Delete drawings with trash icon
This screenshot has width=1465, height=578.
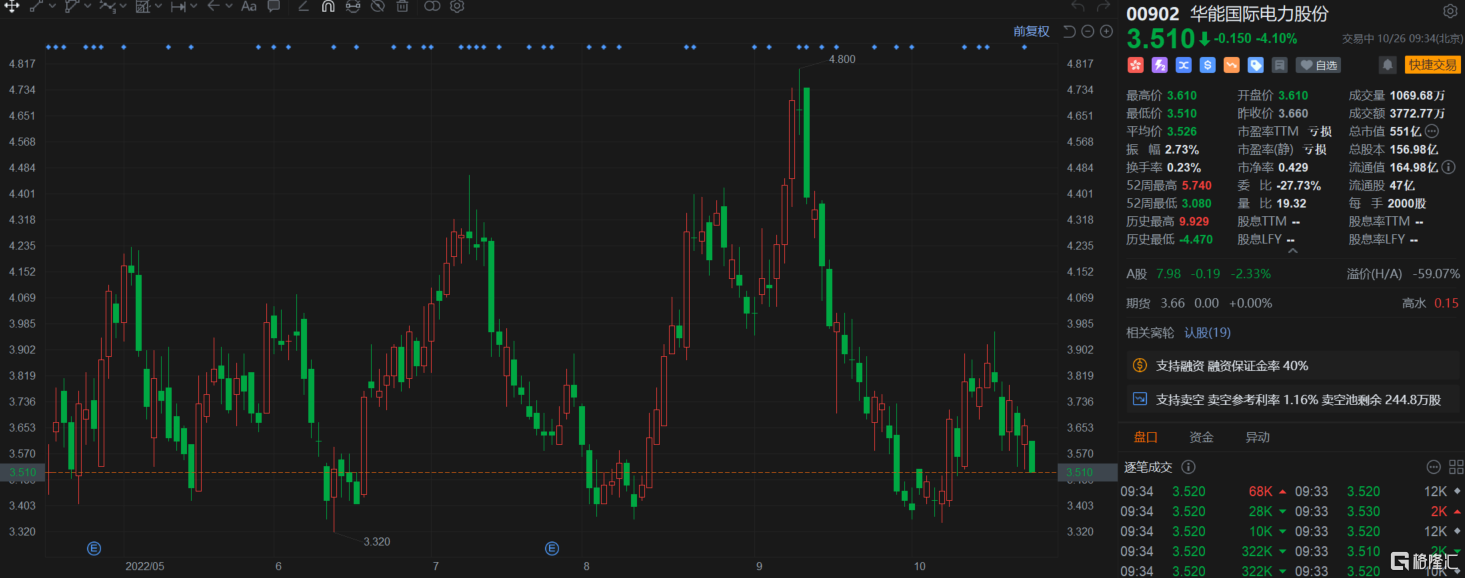[x=402, y=6]
